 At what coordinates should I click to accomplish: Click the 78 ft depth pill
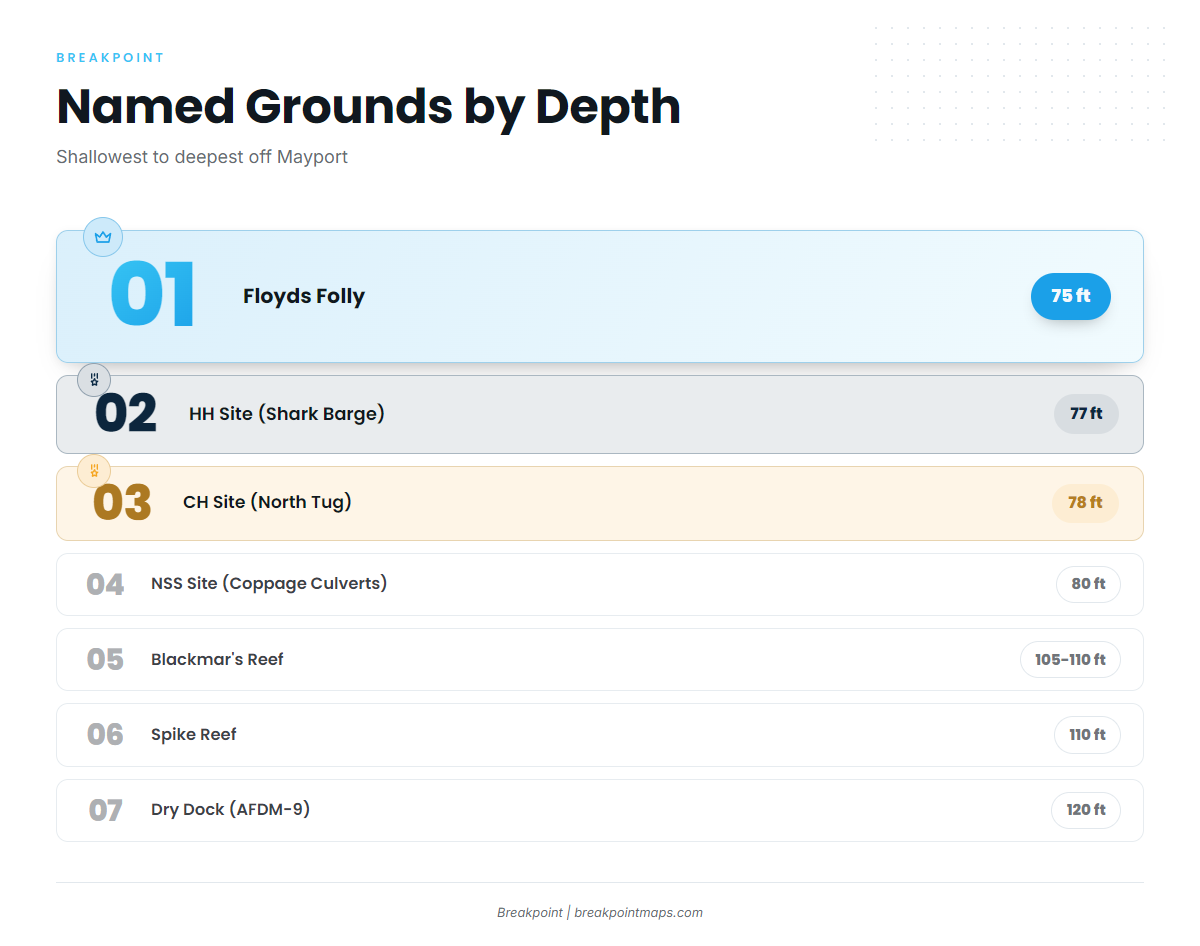pos(1085,503)
